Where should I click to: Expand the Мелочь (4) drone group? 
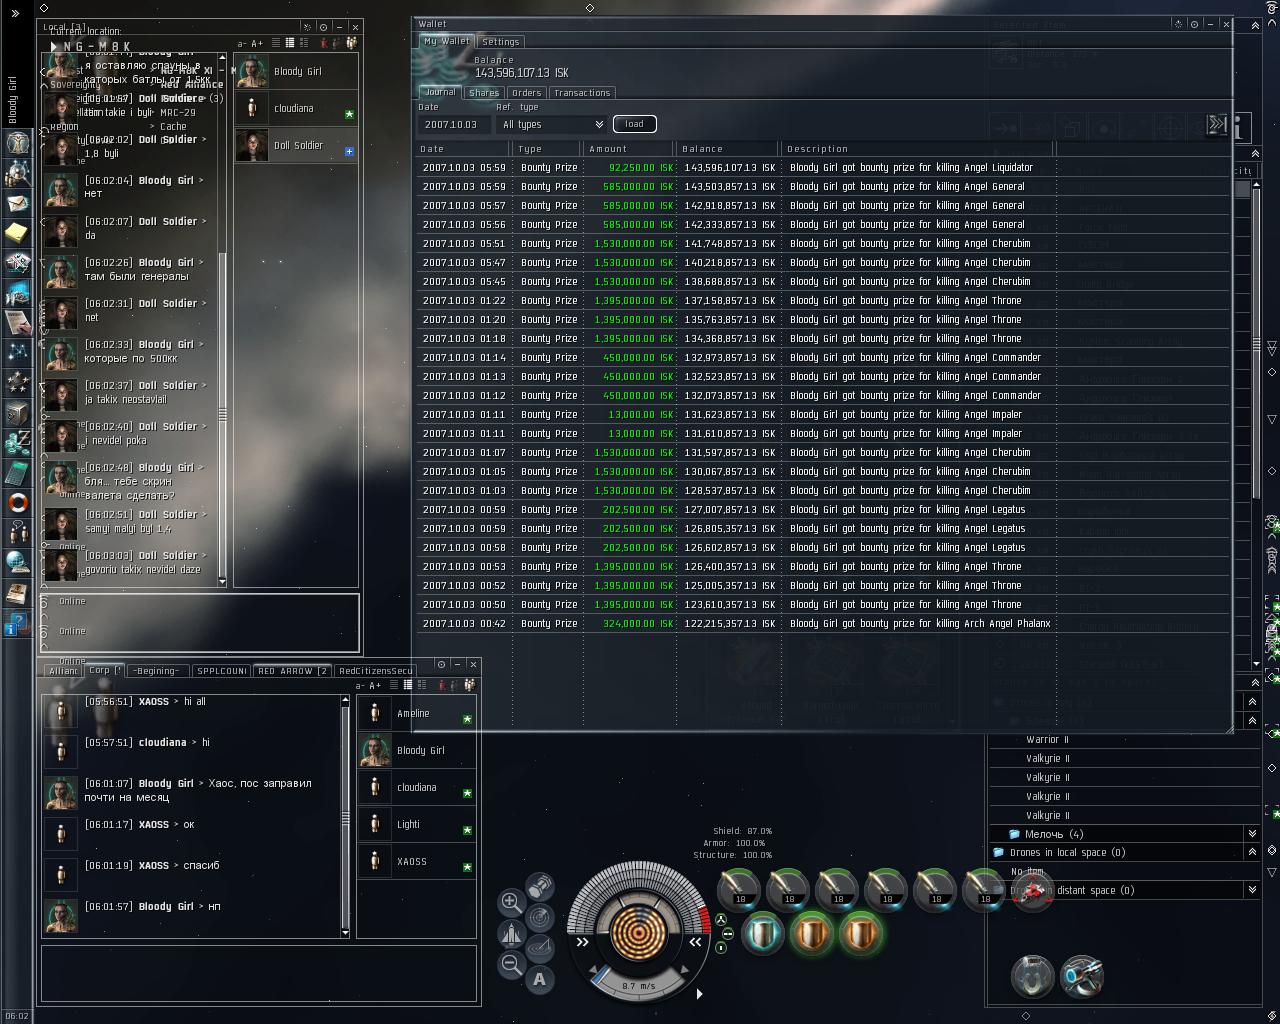1251,834
